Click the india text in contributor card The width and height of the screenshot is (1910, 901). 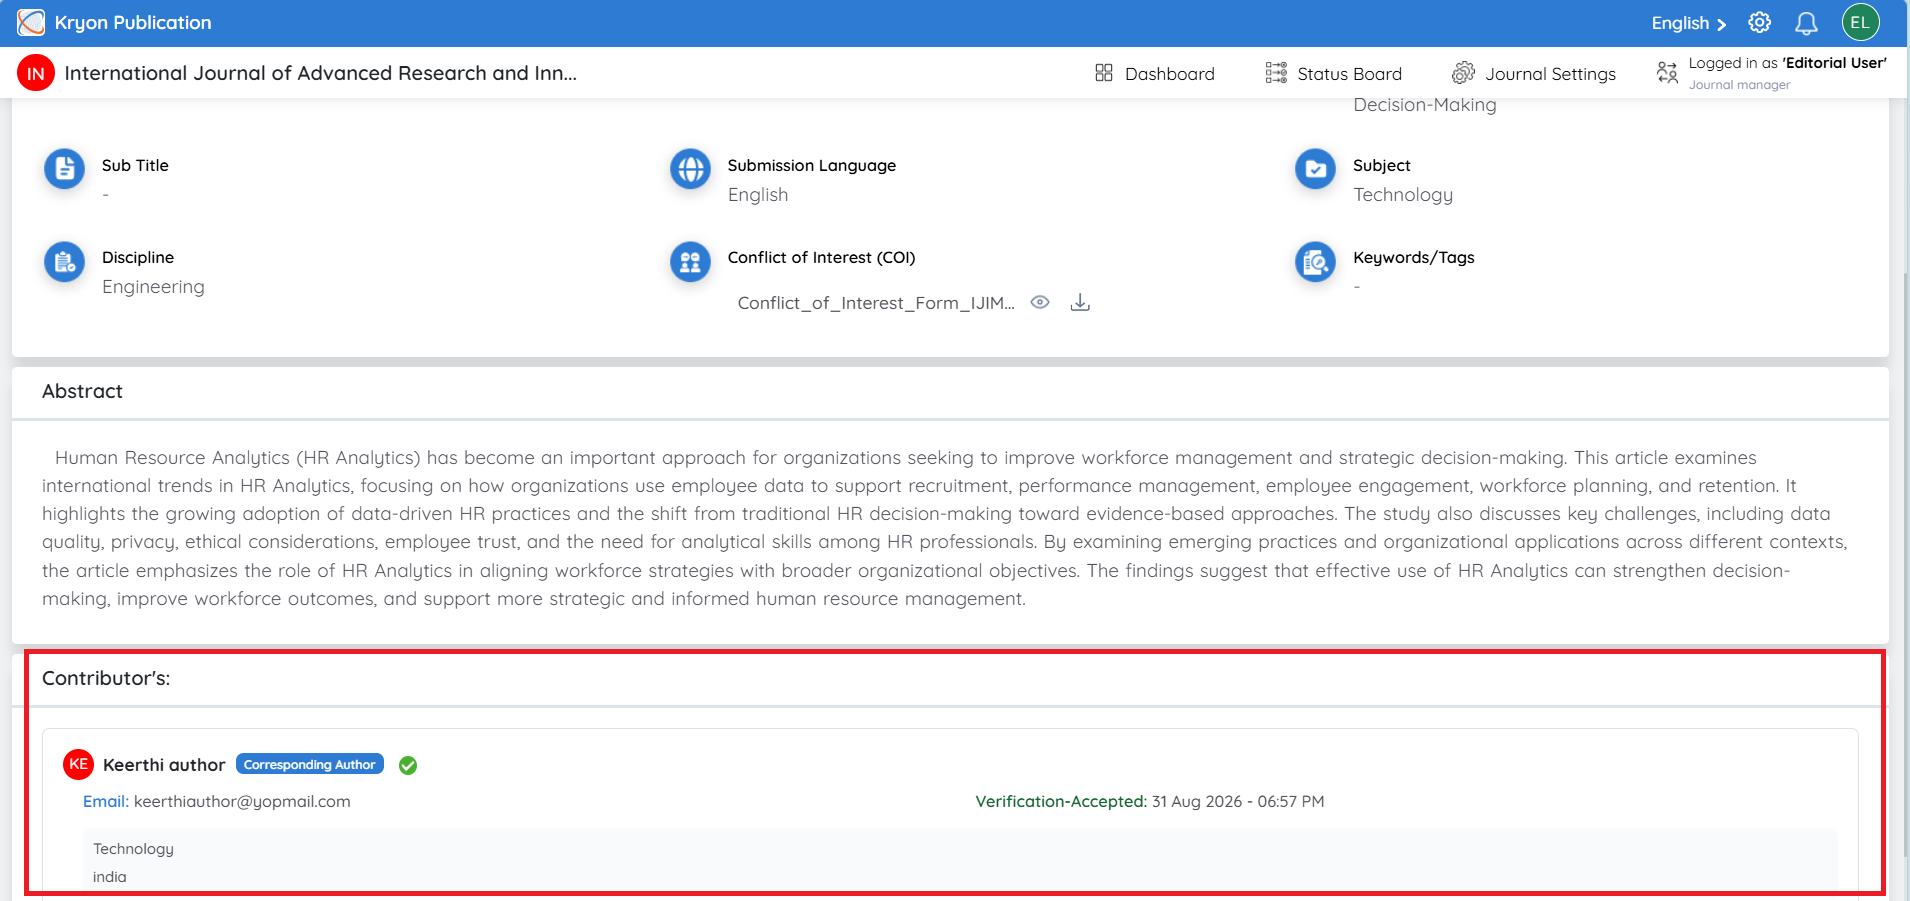click(x=110, y=877)
